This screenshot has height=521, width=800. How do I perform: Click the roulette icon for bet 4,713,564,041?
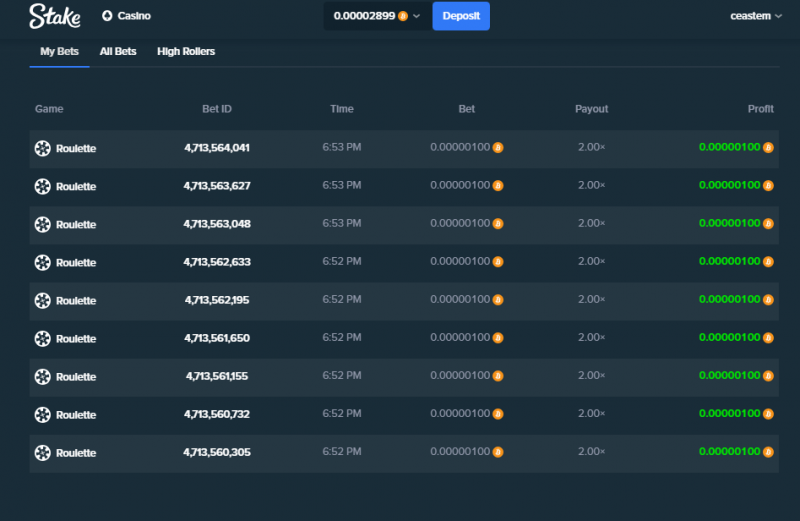click(42, 148)
